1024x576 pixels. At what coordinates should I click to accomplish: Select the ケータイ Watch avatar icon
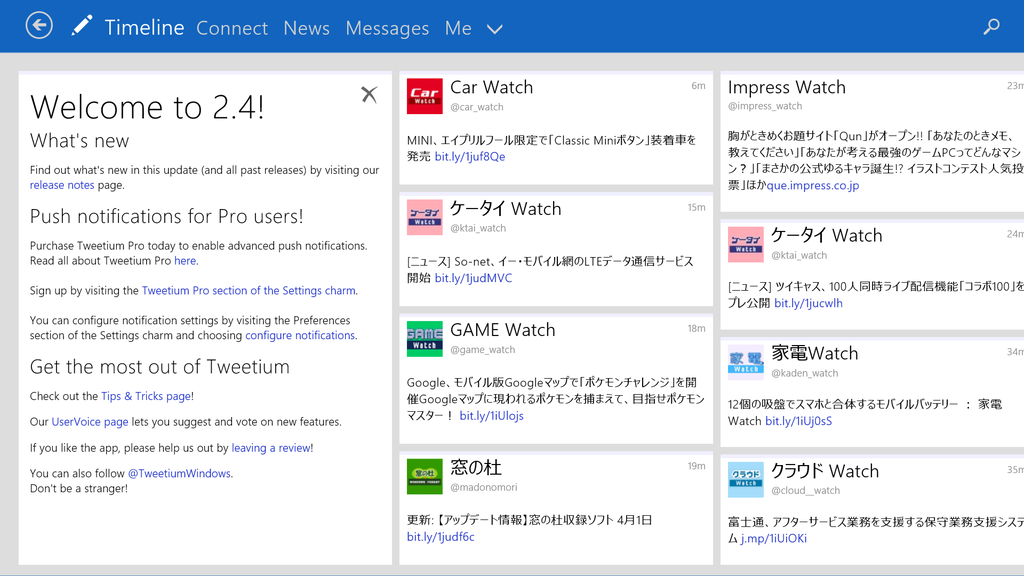424,217
